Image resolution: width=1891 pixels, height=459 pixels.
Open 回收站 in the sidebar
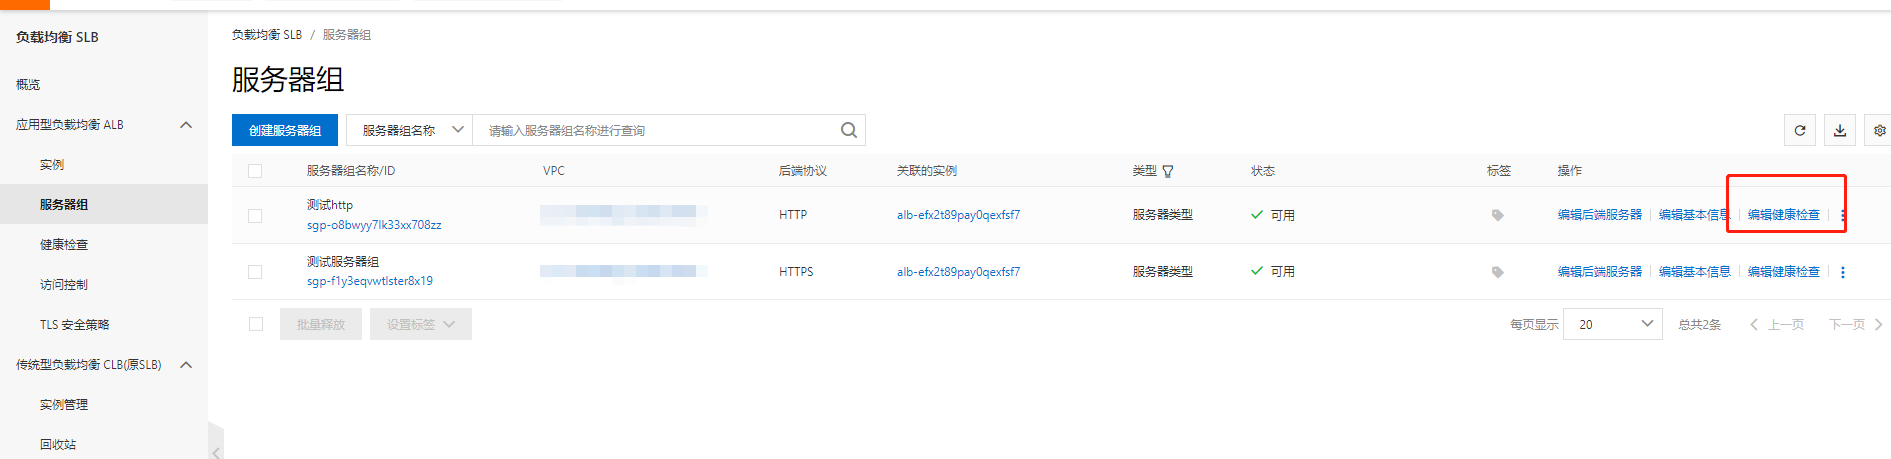(58, 445)
